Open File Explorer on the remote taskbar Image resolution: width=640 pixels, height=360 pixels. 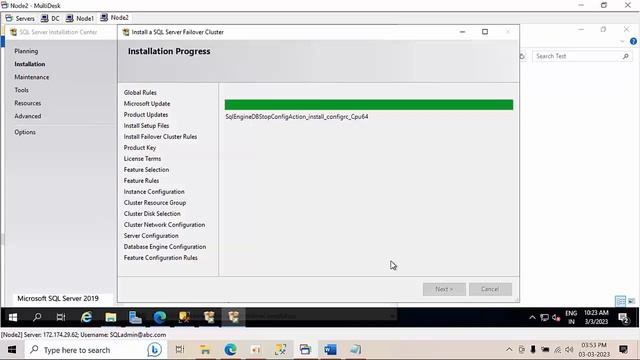(x=111, y=317)
